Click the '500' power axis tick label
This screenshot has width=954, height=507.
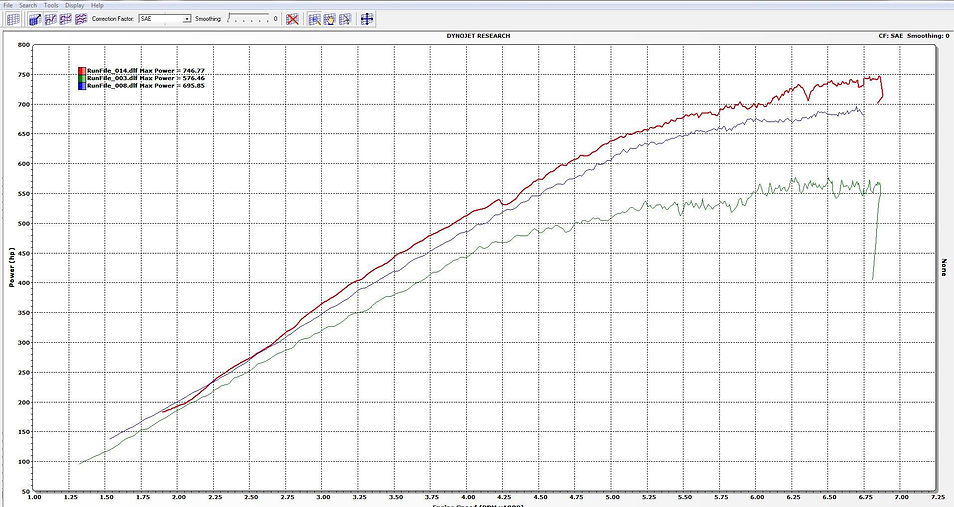tap(24, 224)
